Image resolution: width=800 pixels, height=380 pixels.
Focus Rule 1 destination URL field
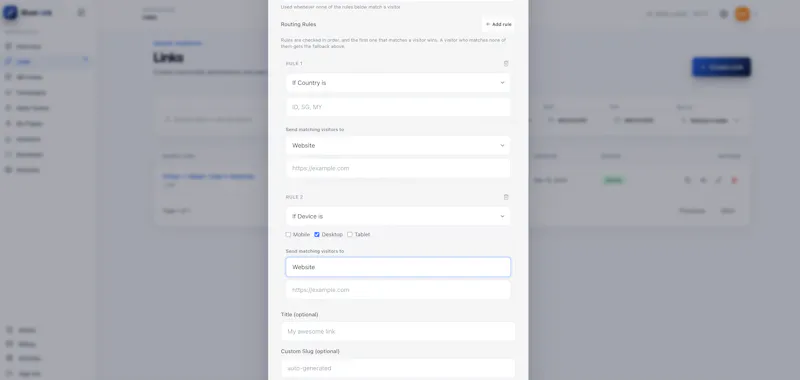coord(398,168)
